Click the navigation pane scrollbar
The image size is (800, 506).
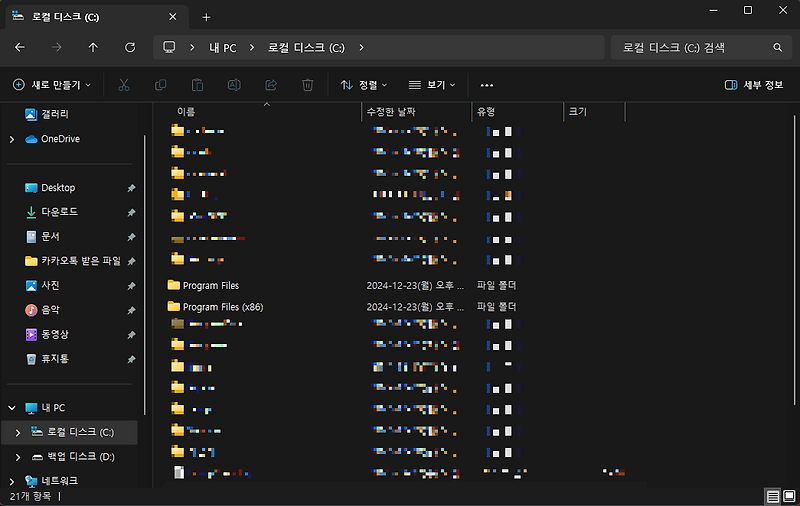coord(145,275)
